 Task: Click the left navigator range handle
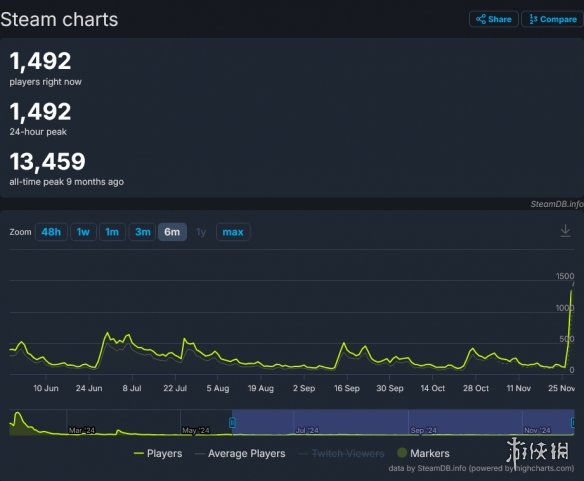(232, 423)
